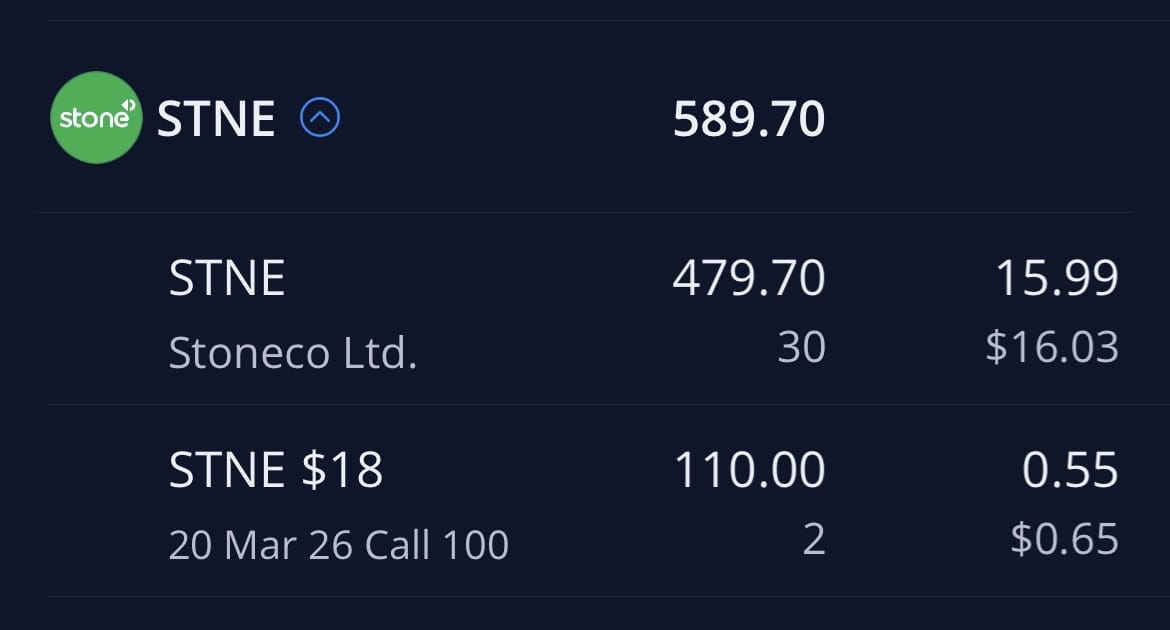Click the $18 strike price label
Viewport: 1170px width, 630px height.
pos(343,470)
